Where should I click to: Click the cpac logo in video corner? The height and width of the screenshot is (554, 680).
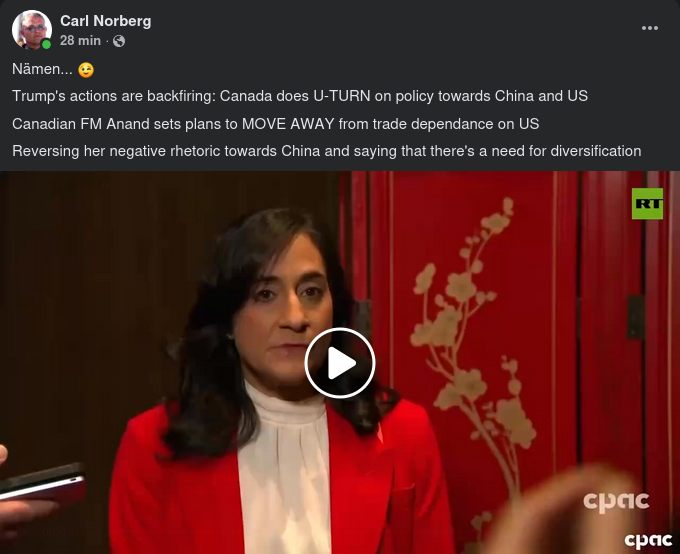click(648, 540)
